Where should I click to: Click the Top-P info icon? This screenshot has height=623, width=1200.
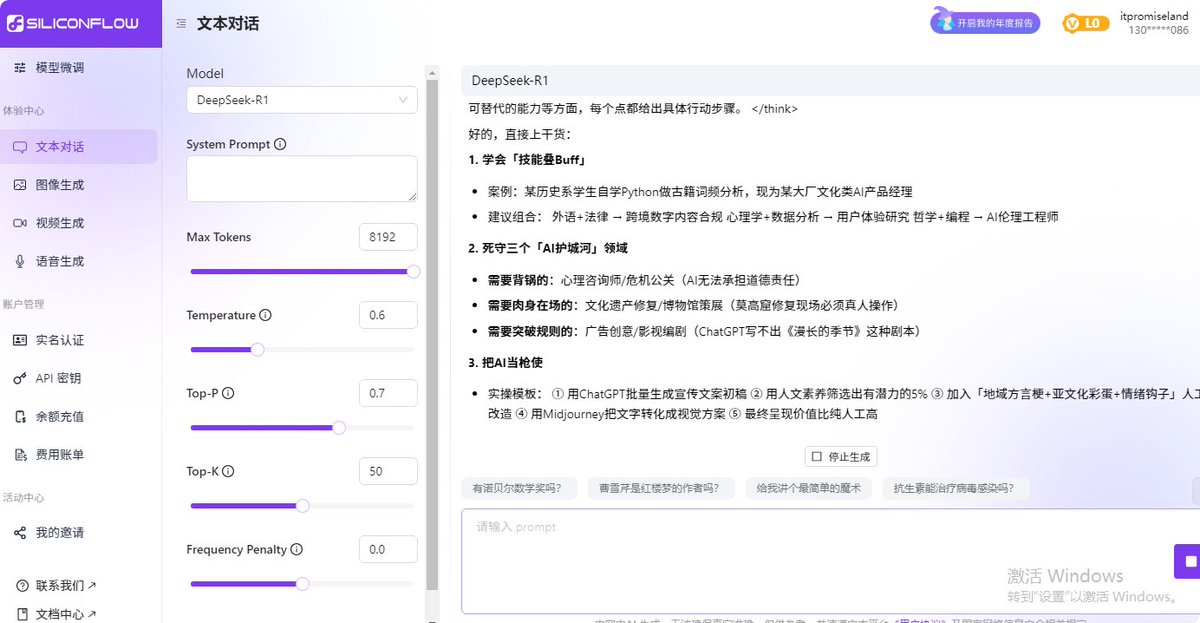pos(228,393)
